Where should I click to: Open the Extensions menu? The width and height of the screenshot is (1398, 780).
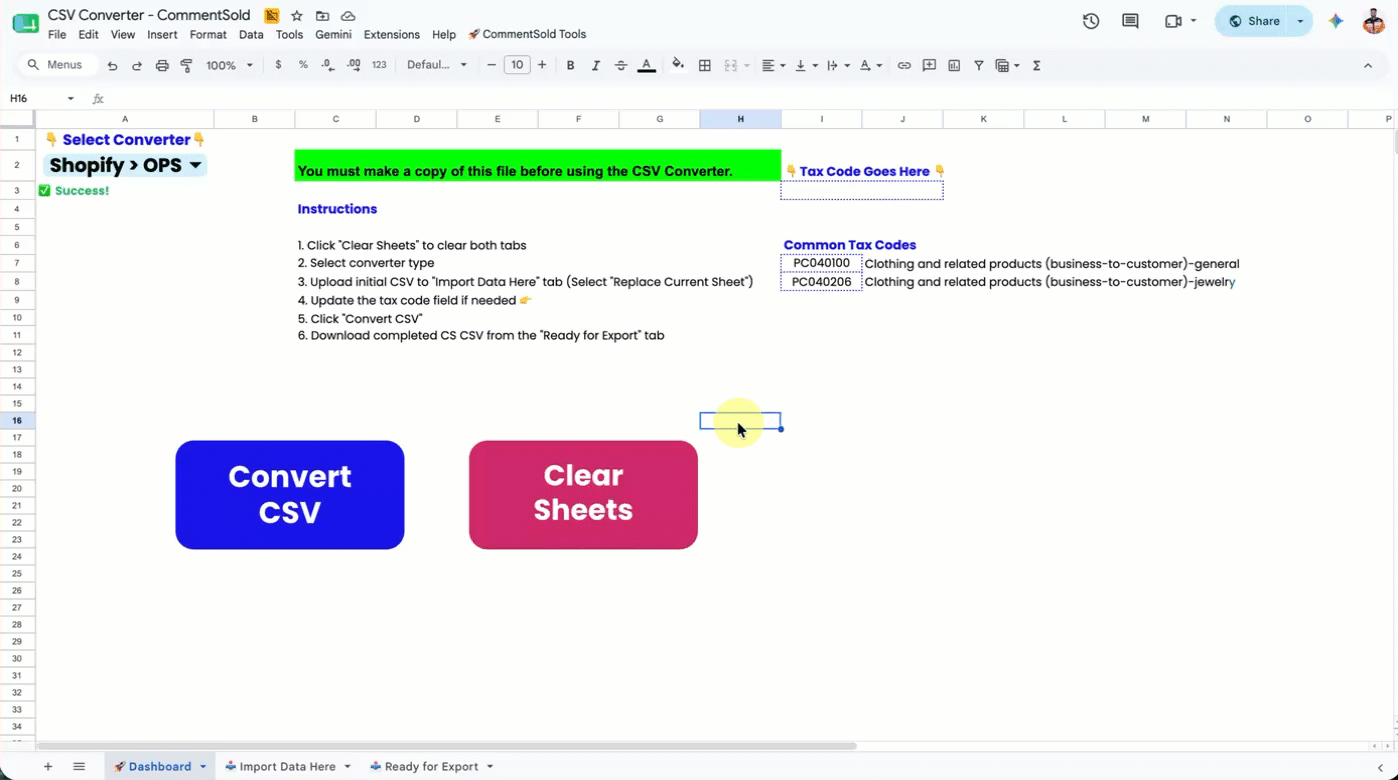pos(392,34)
